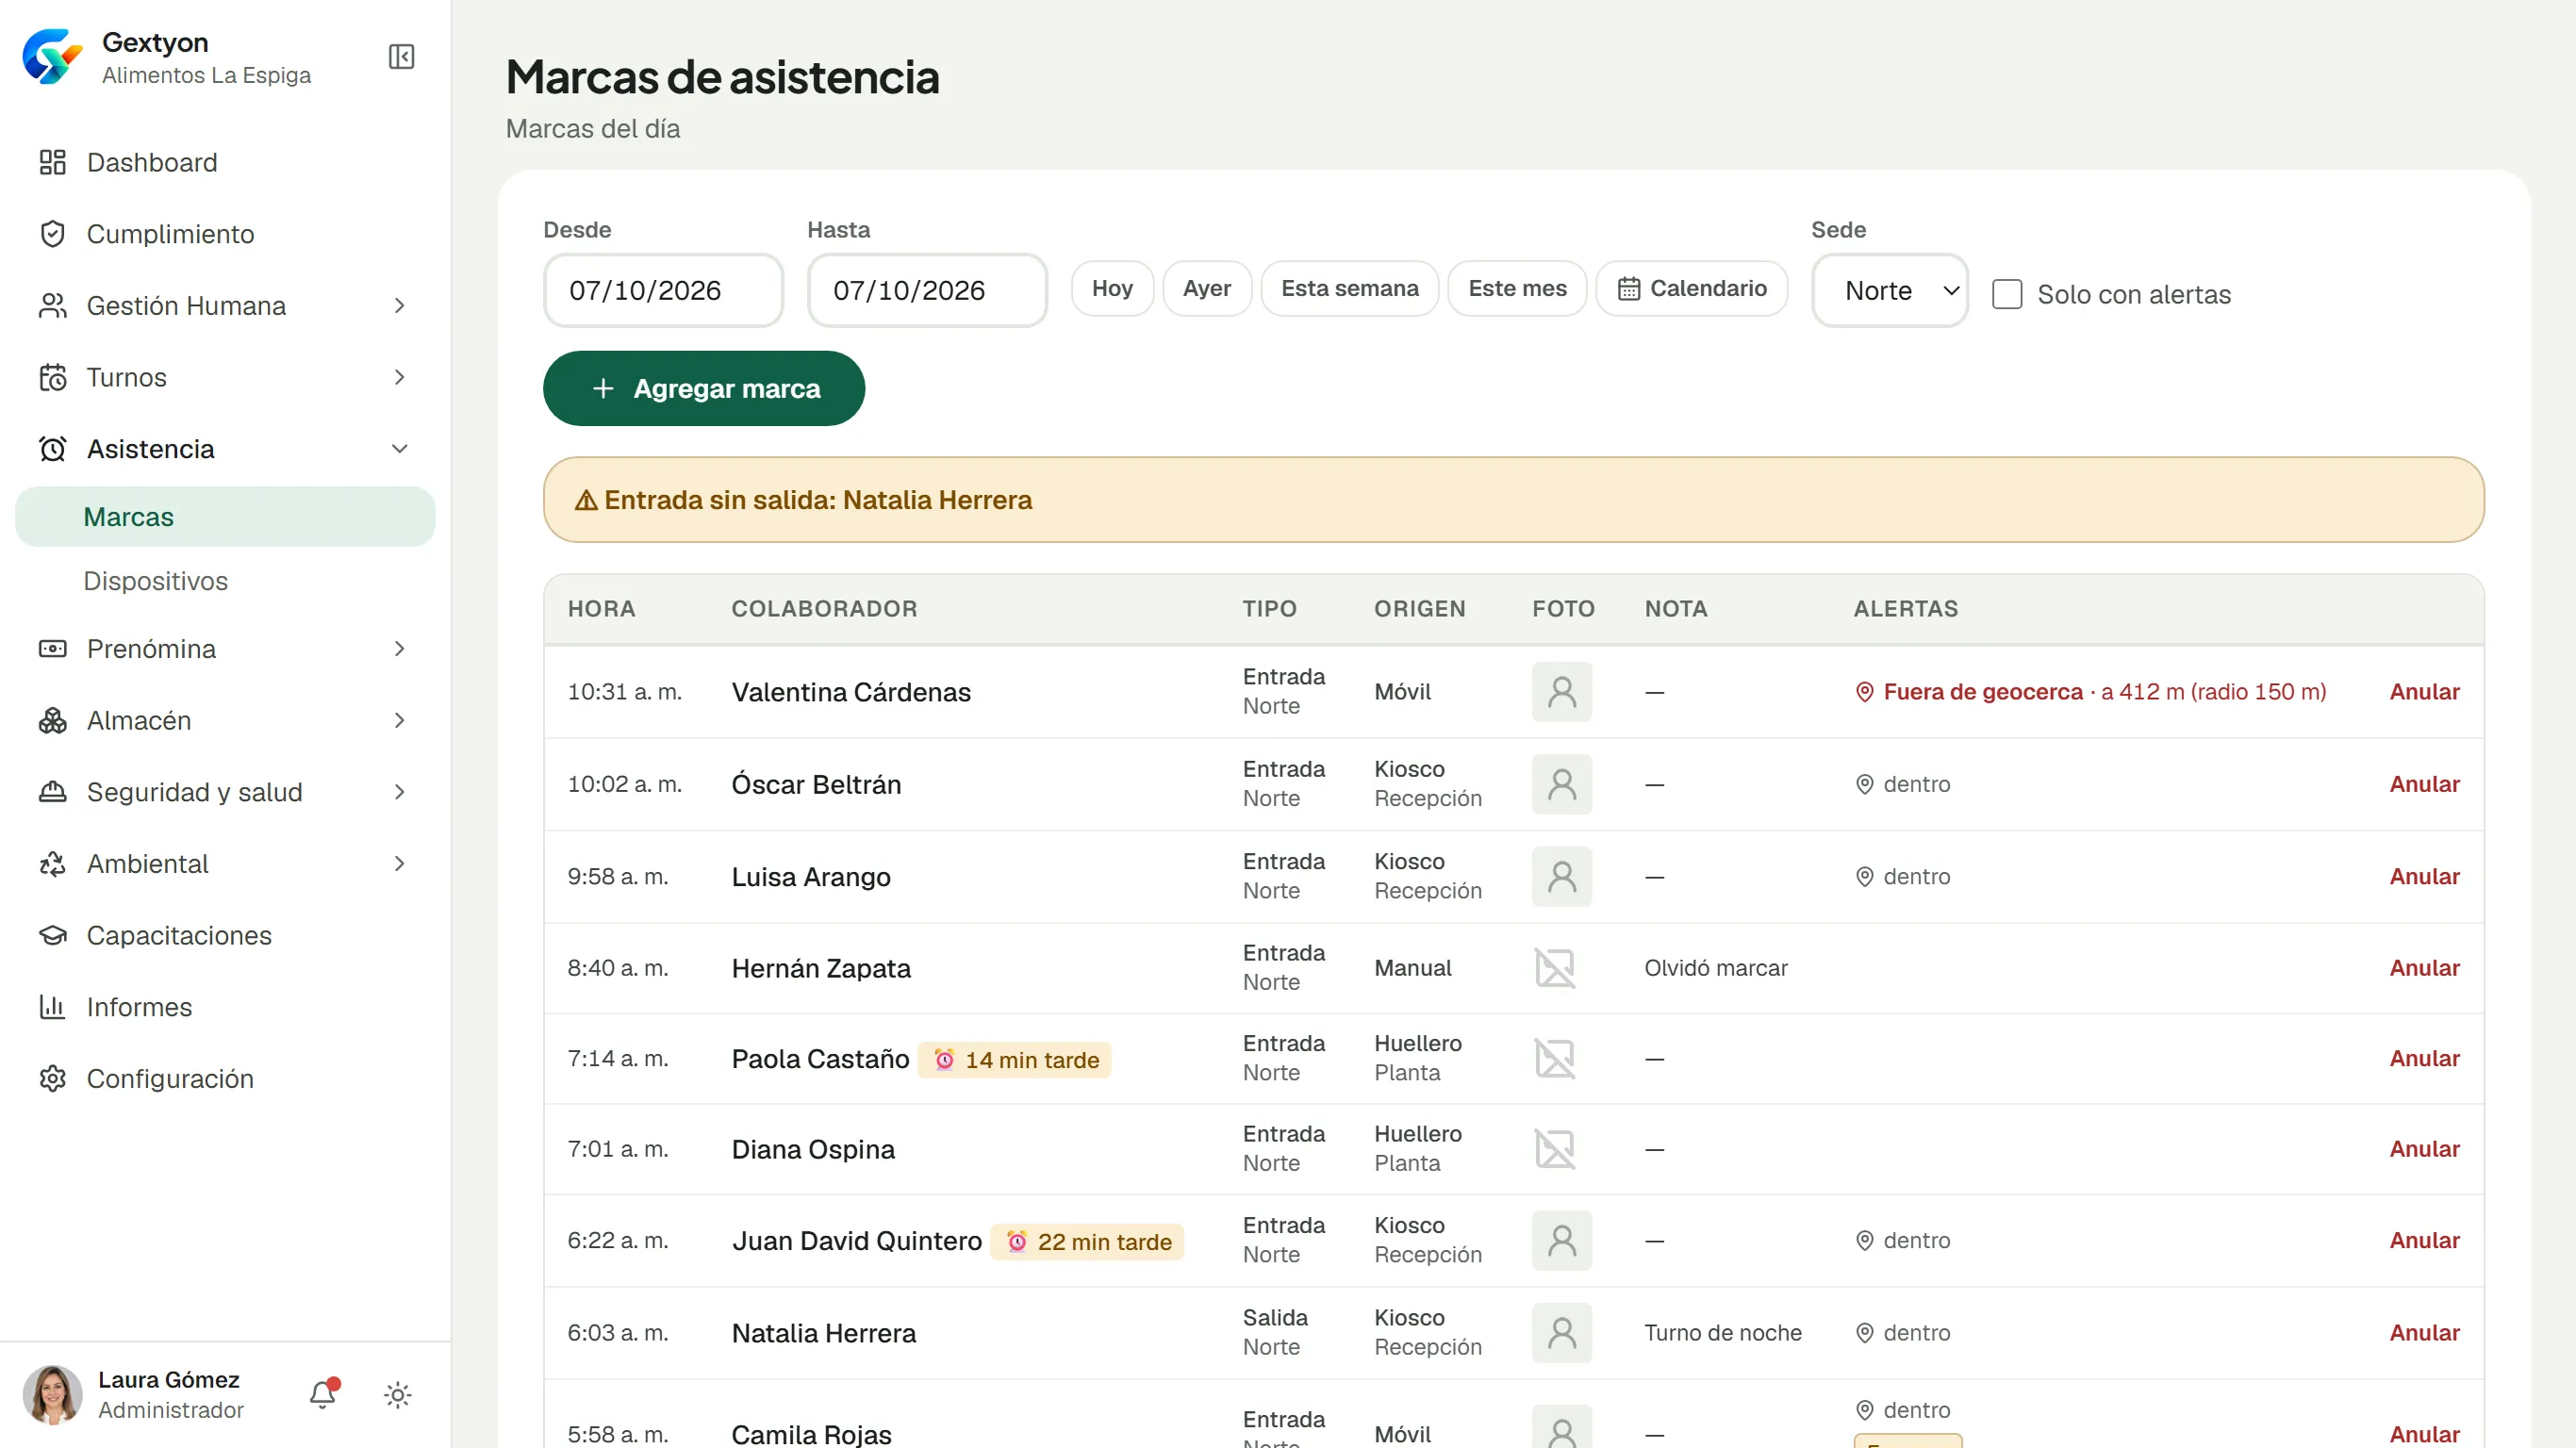The height and width of the screenshot is (1448, 2576).
Task: Click the Hasta date field
Action: pyautogui.click(x=927, y=290)
